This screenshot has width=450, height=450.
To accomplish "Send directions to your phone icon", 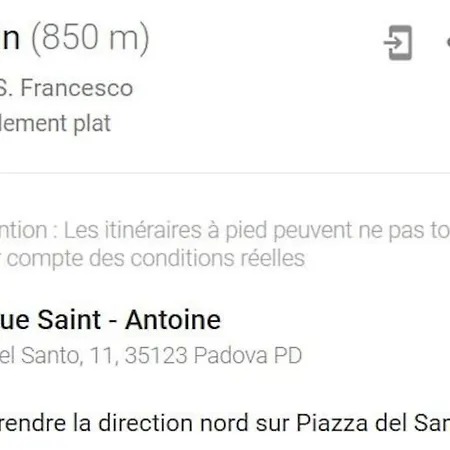I will click(398, 43).
